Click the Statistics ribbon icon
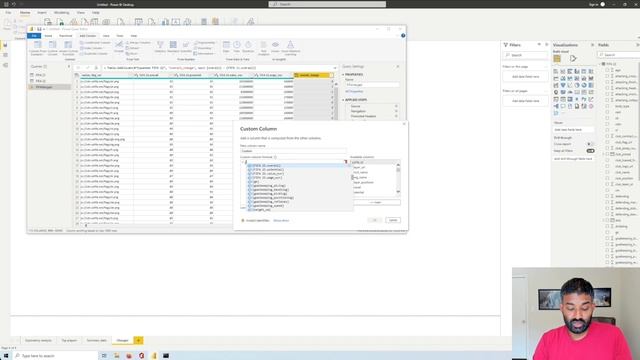 pos(160,45)
